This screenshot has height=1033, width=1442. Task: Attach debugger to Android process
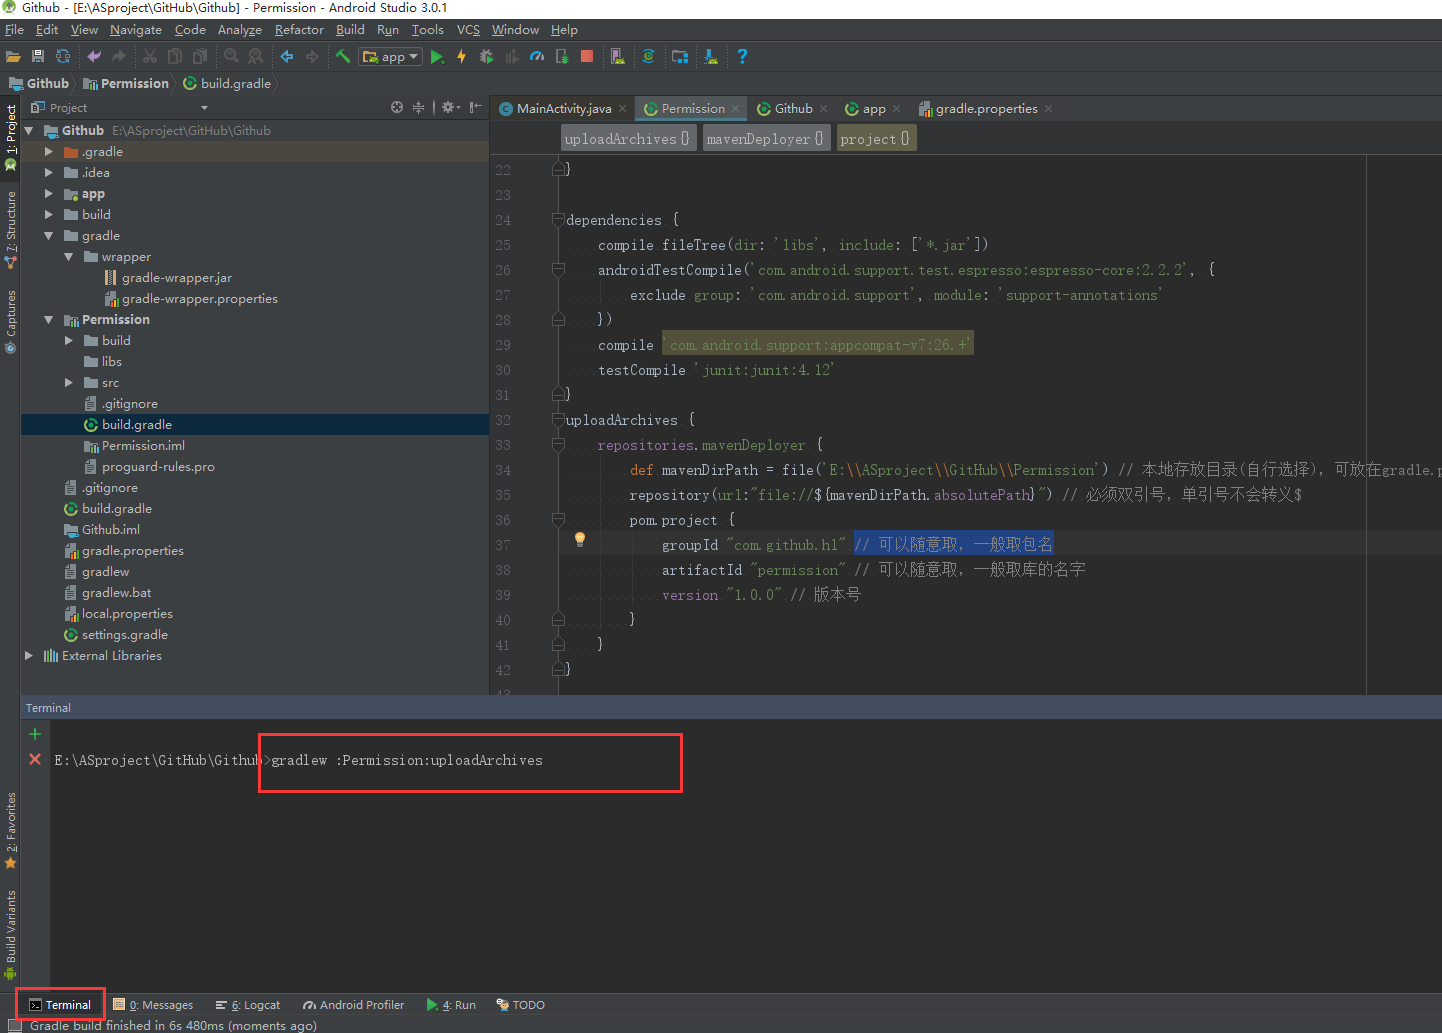(562, 57)
